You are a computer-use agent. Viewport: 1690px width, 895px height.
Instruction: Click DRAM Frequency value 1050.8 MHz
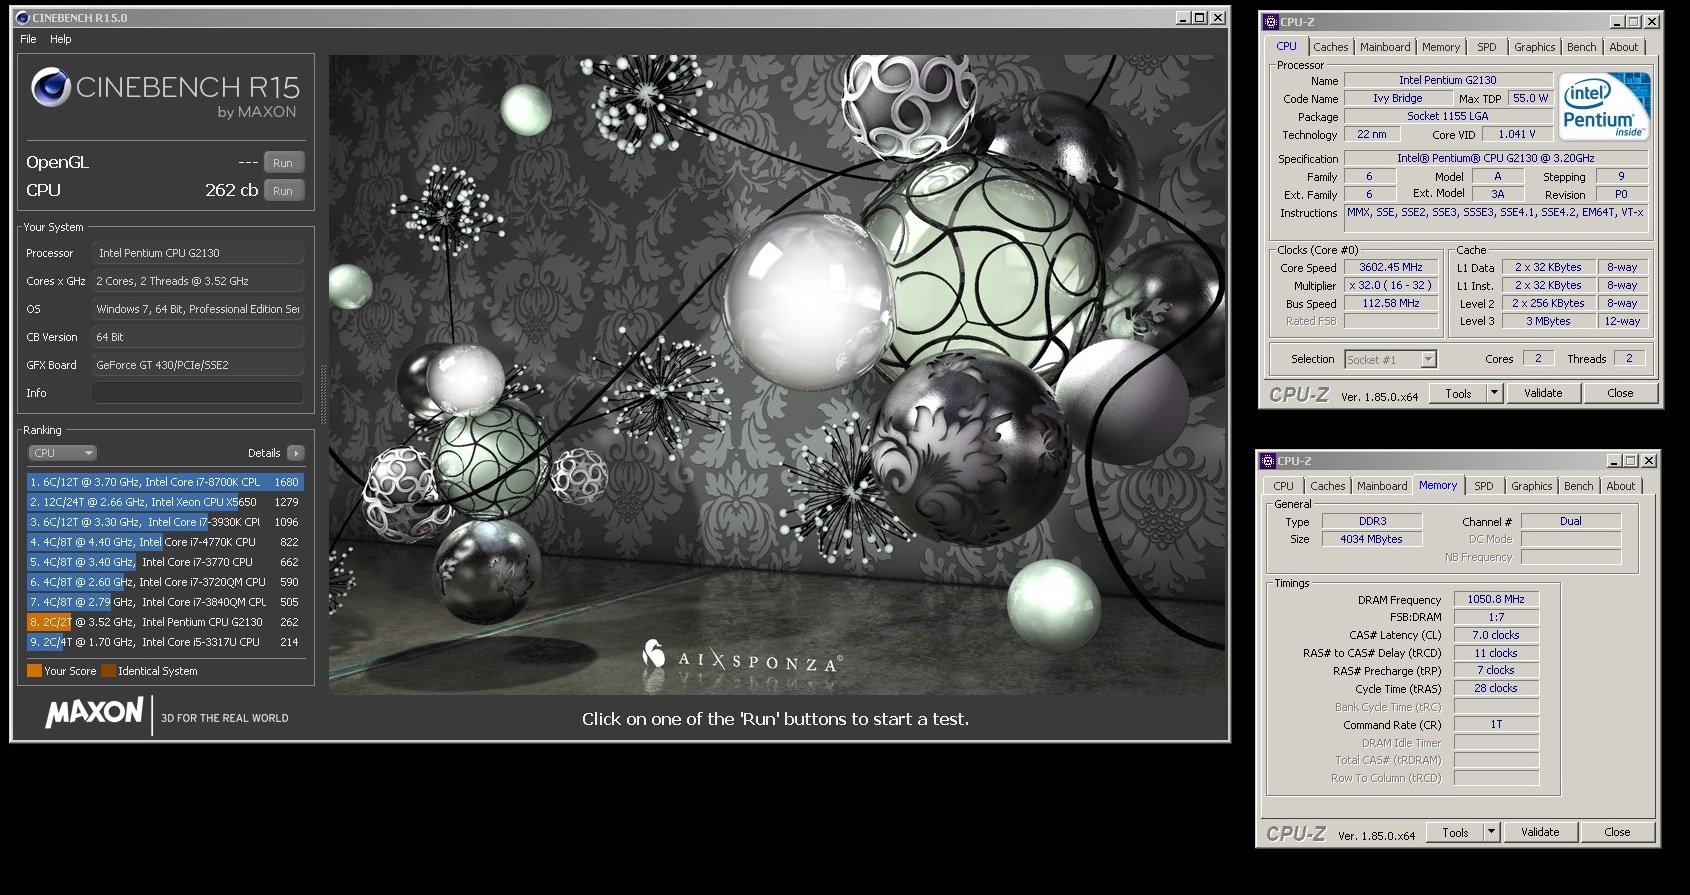(1496, 599)
